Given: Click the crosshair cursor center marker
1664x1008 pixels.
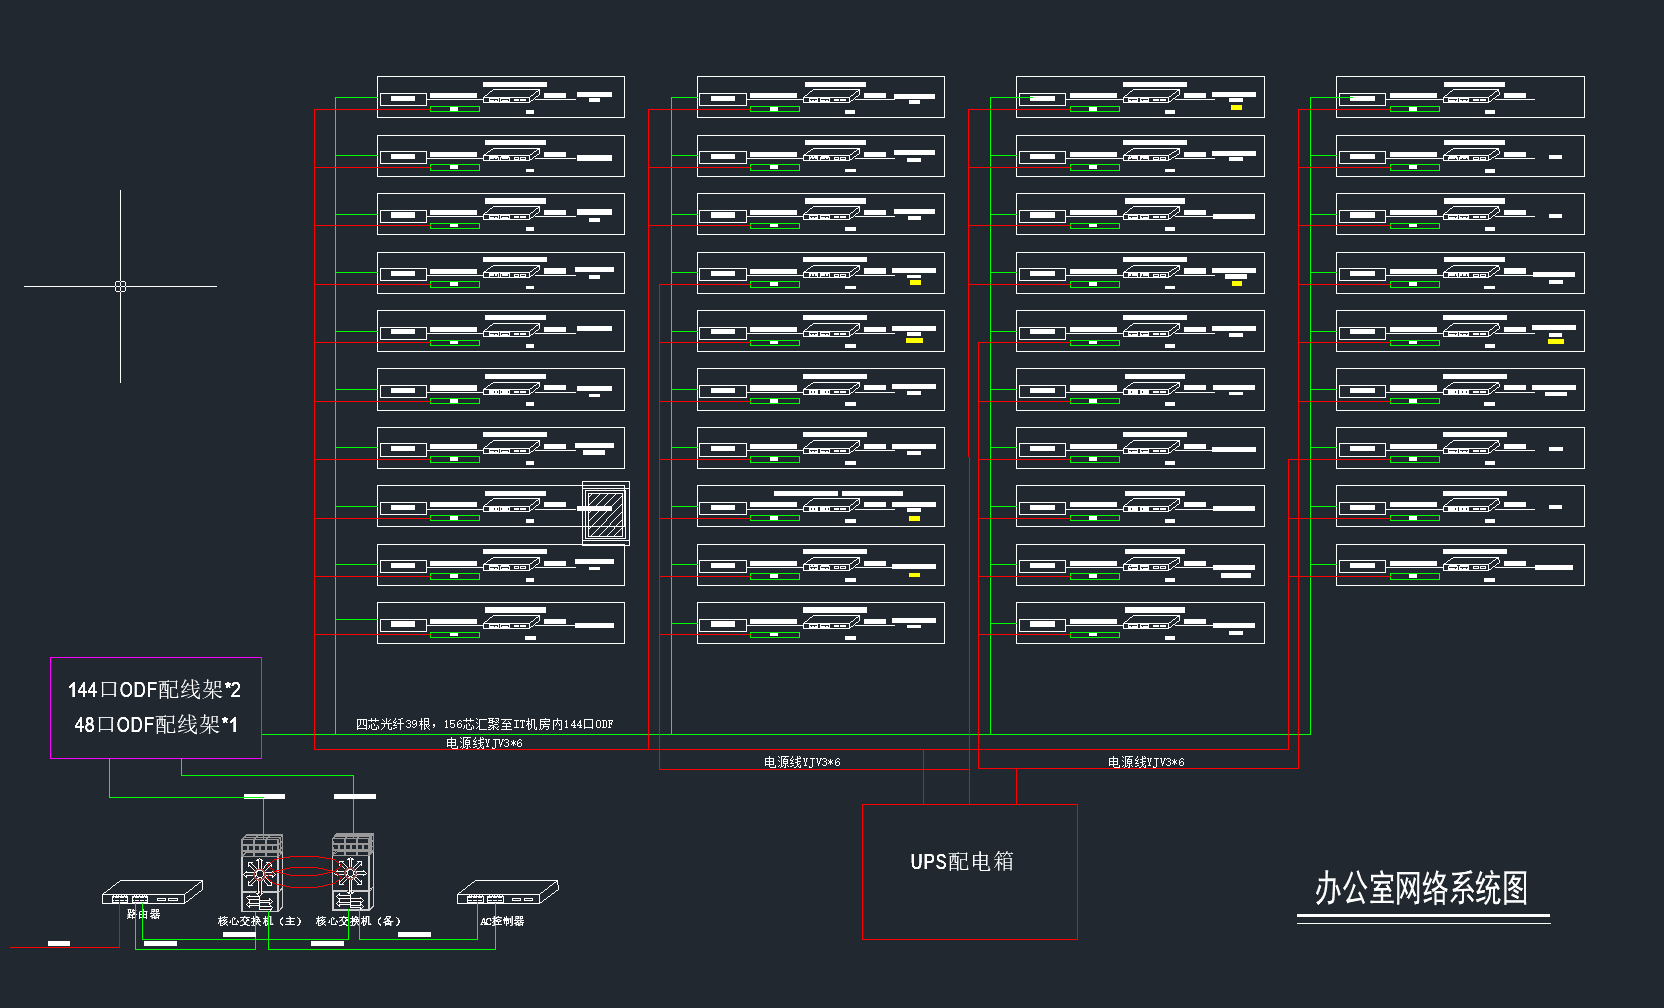Looking at the screenshot, I should coord(120,286).
